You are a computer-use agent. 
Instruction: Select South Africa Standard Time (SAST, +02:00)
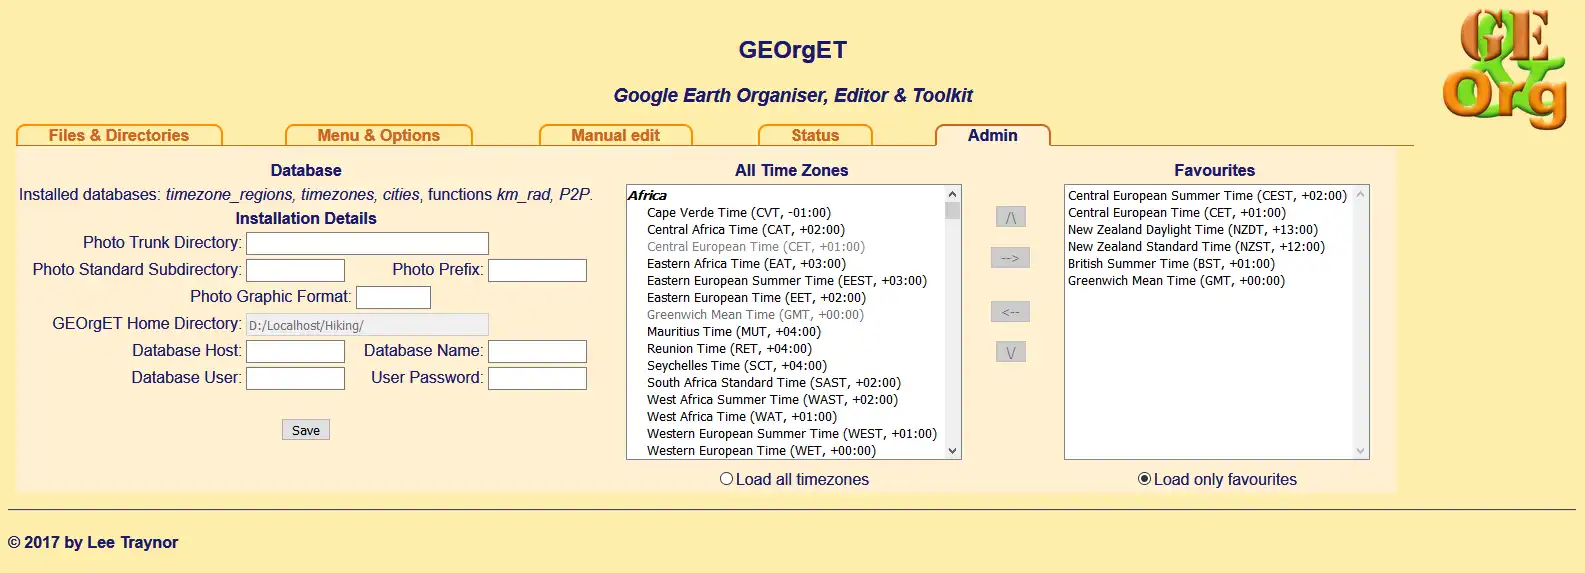(x=774, y=383)
